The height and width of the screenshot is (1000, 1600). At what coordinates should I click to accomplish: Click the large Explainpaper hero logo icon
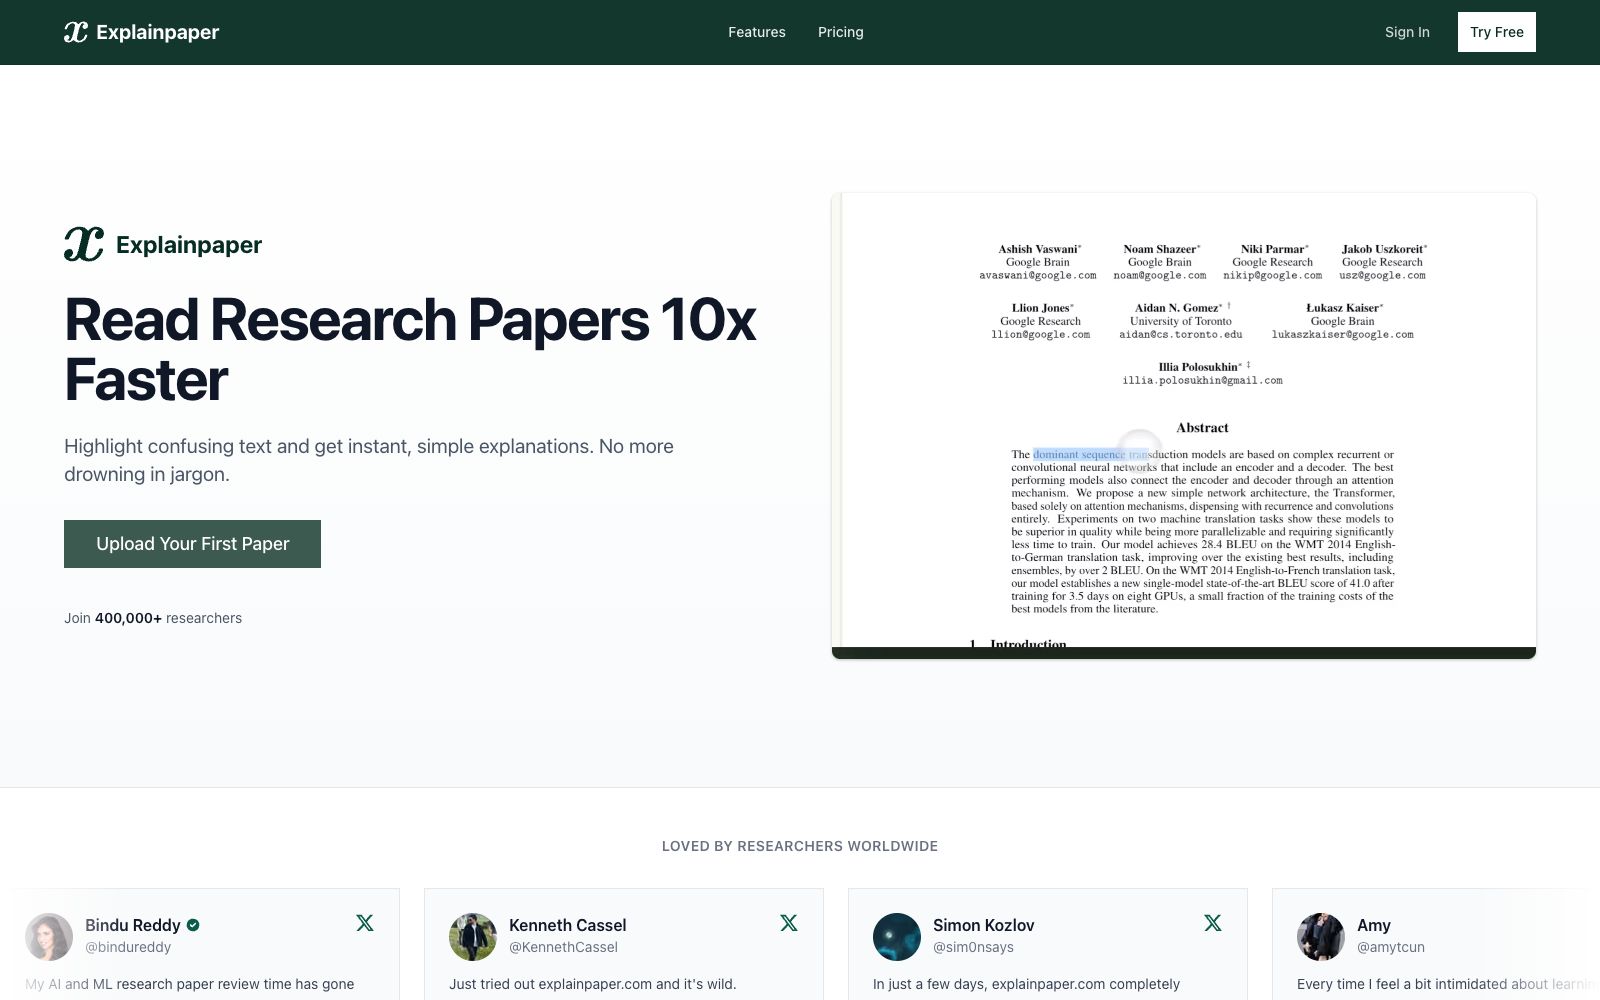tap(84, 244)
